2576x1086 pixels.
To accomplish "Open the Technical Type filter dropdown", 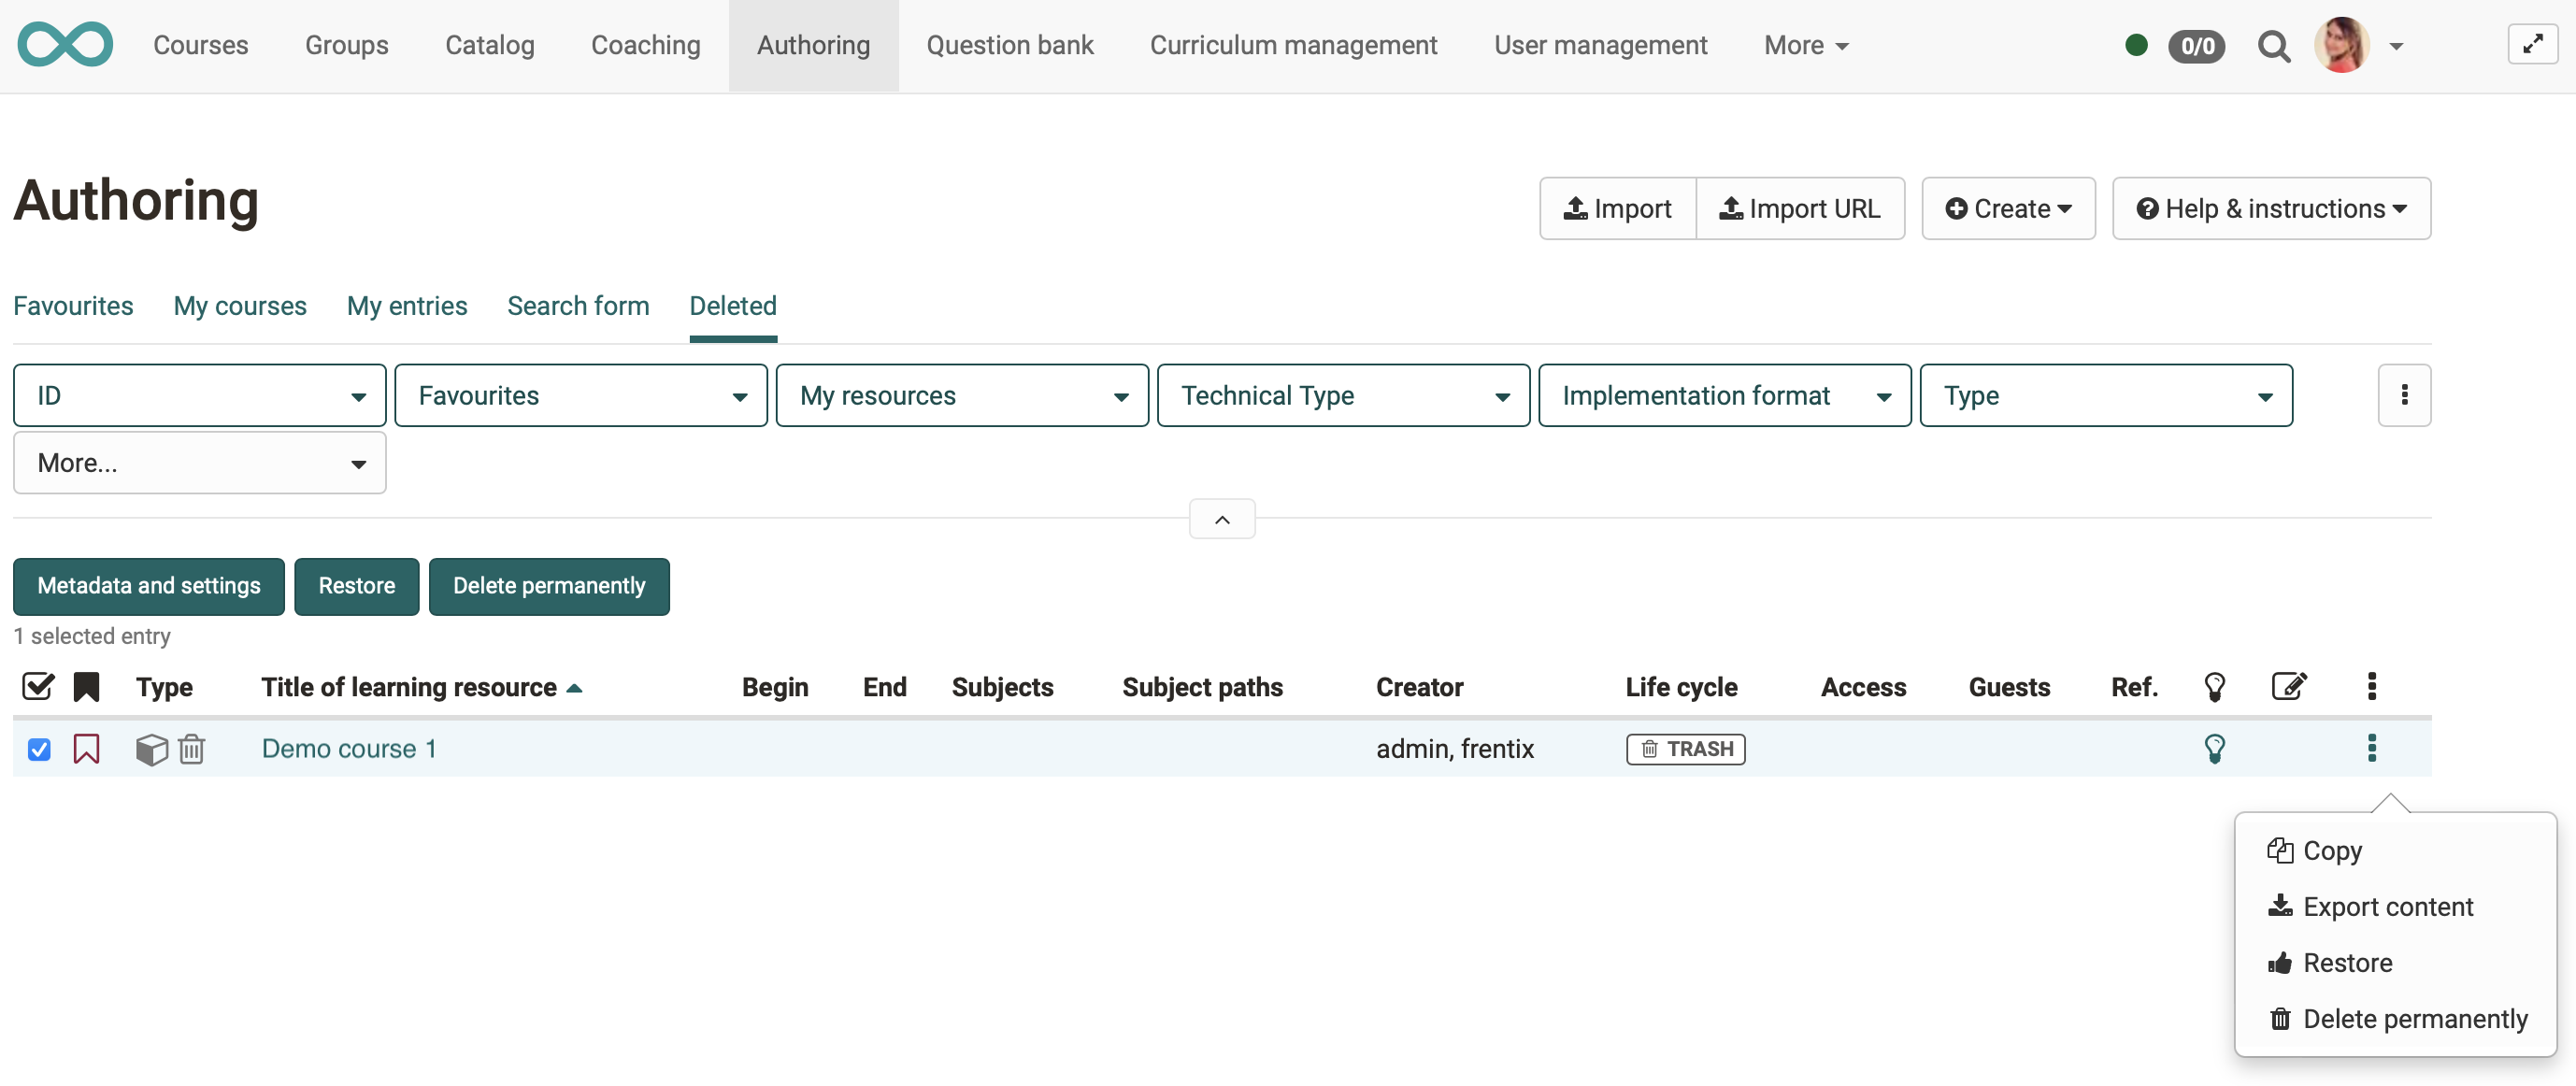I will 1343,395.
